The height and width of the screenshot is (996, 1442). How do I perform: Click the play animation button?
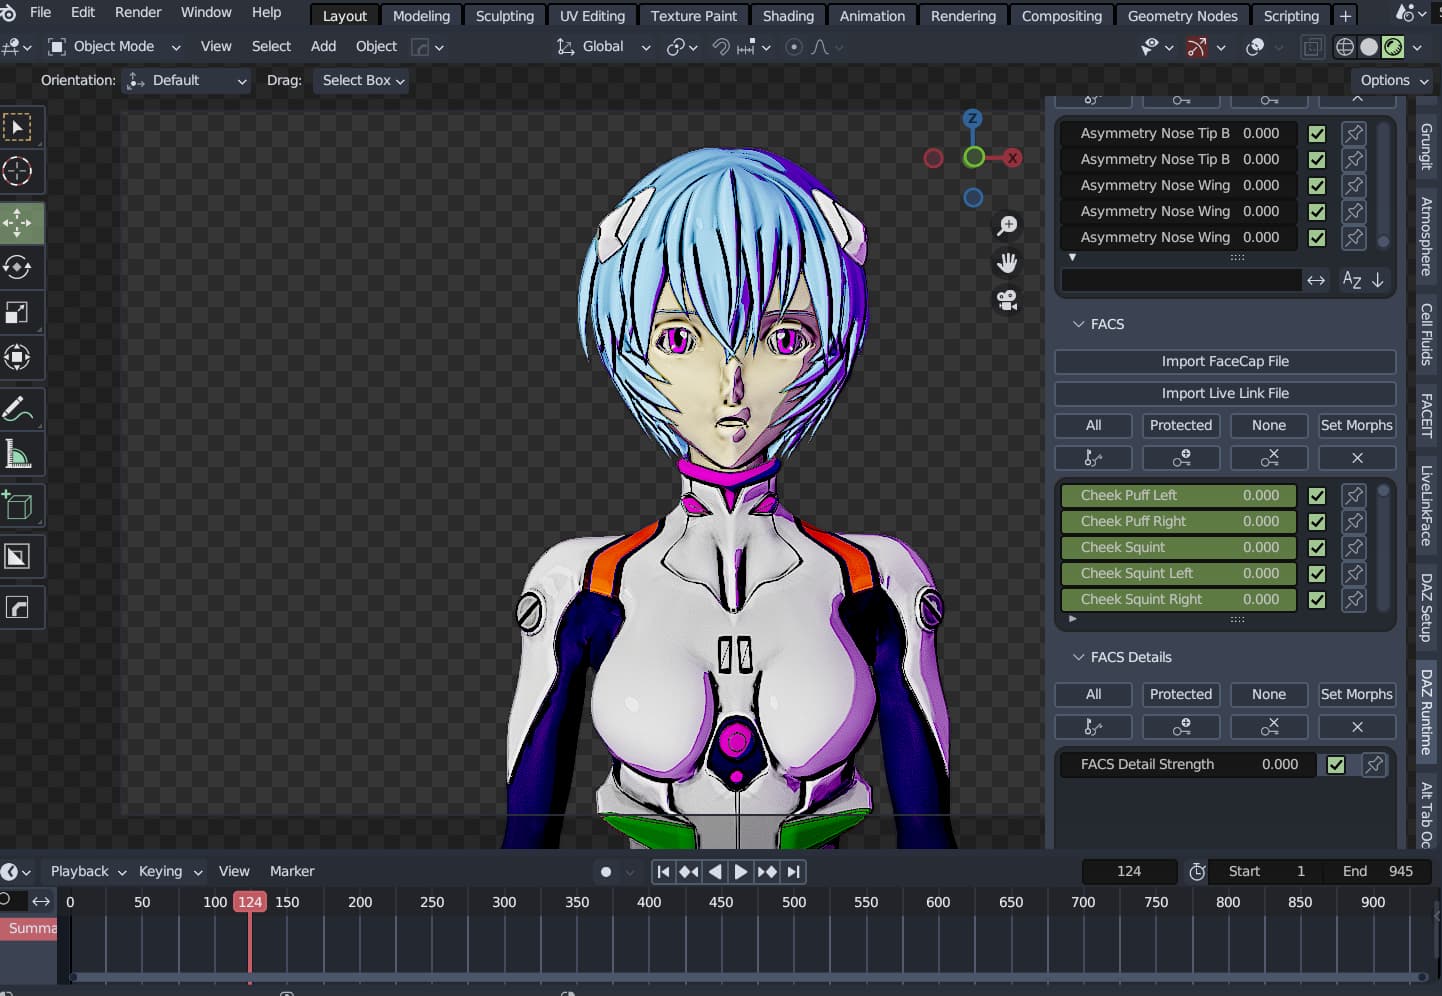[x=741, y=872]
